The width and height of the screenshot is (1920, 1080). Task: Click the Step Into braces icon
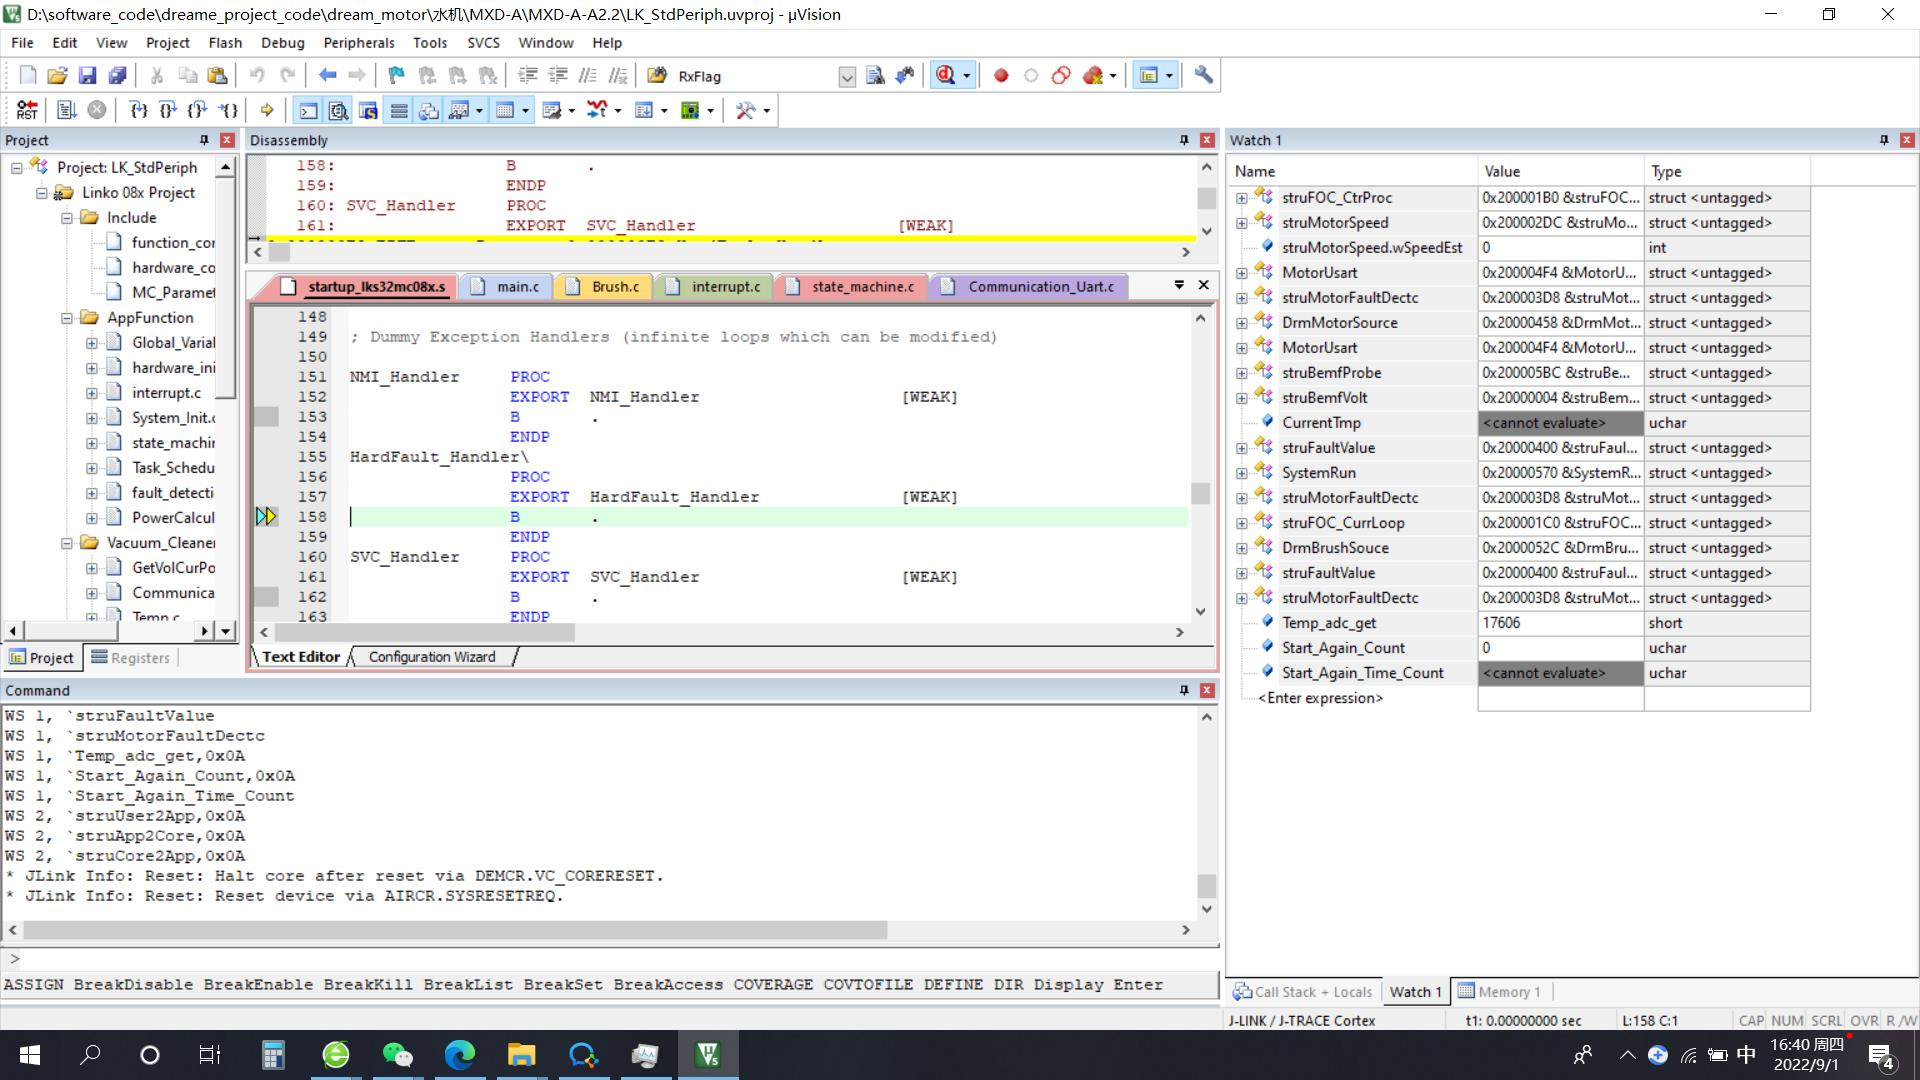click(x=138, y=110)
